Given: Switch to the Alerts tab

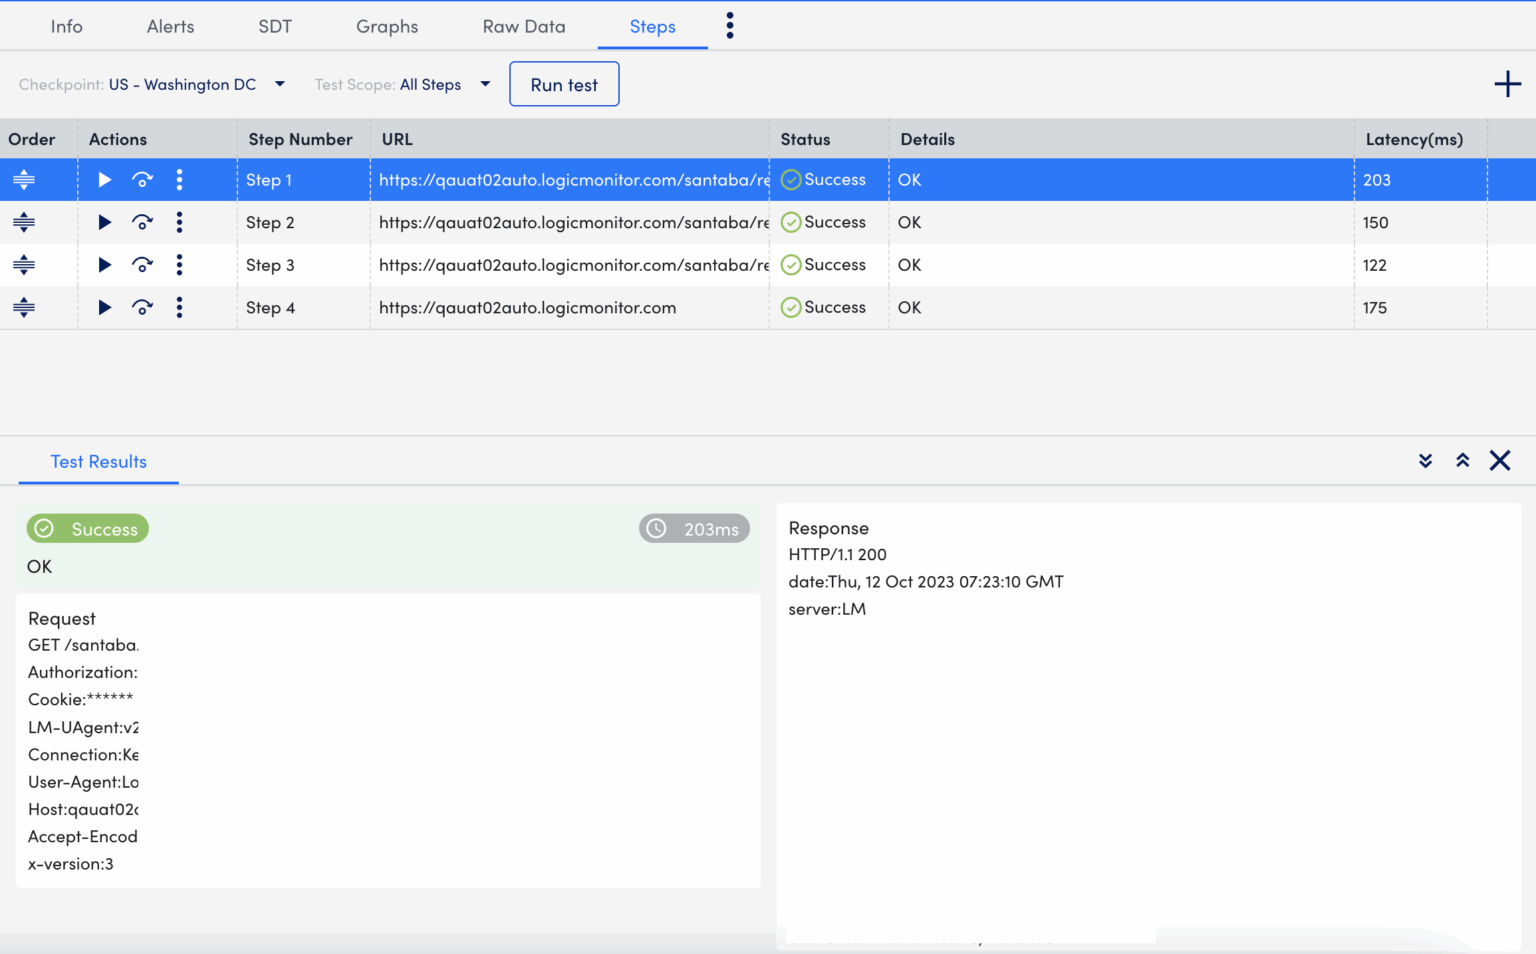Looking at the screenshot, I should pos(171,26).
